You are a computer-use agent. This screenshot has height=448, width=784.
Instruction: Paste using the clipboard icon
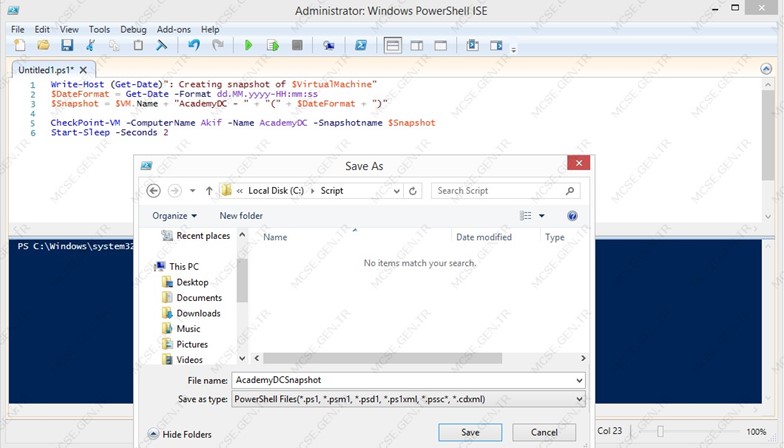point(138,46)
